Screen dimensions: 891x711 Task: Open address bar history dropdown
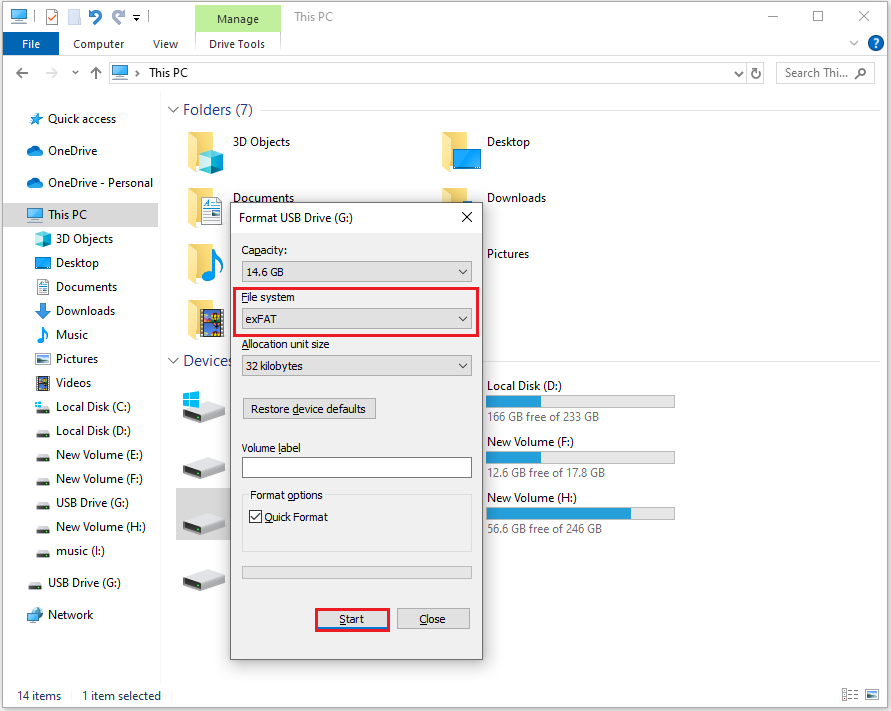pyautogui.click(x=738, y=73)
